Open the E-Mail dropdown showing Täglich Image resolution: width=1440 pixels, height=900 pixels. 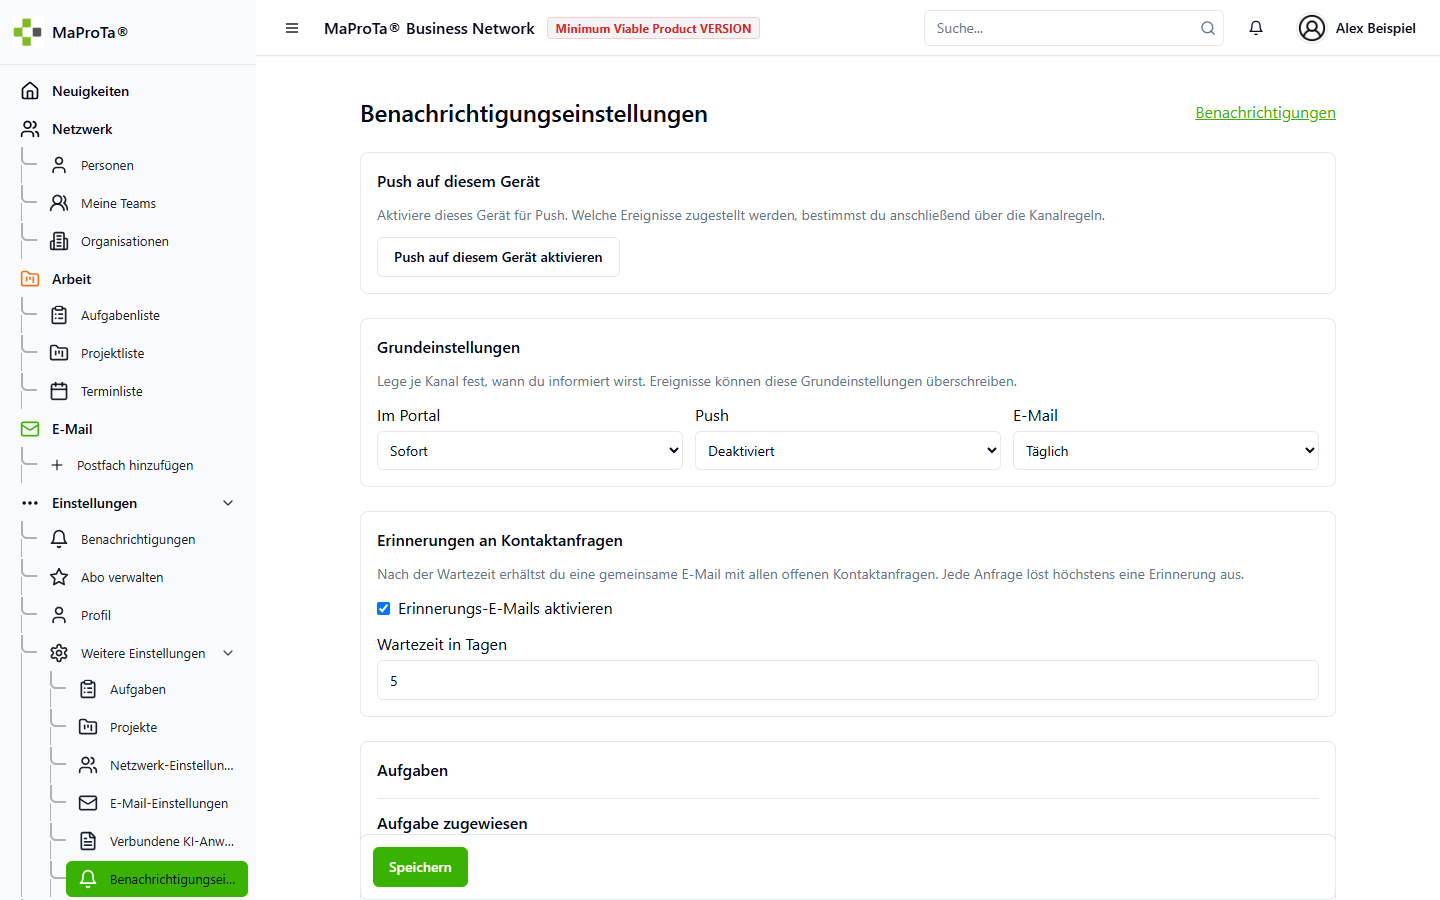1166,451
